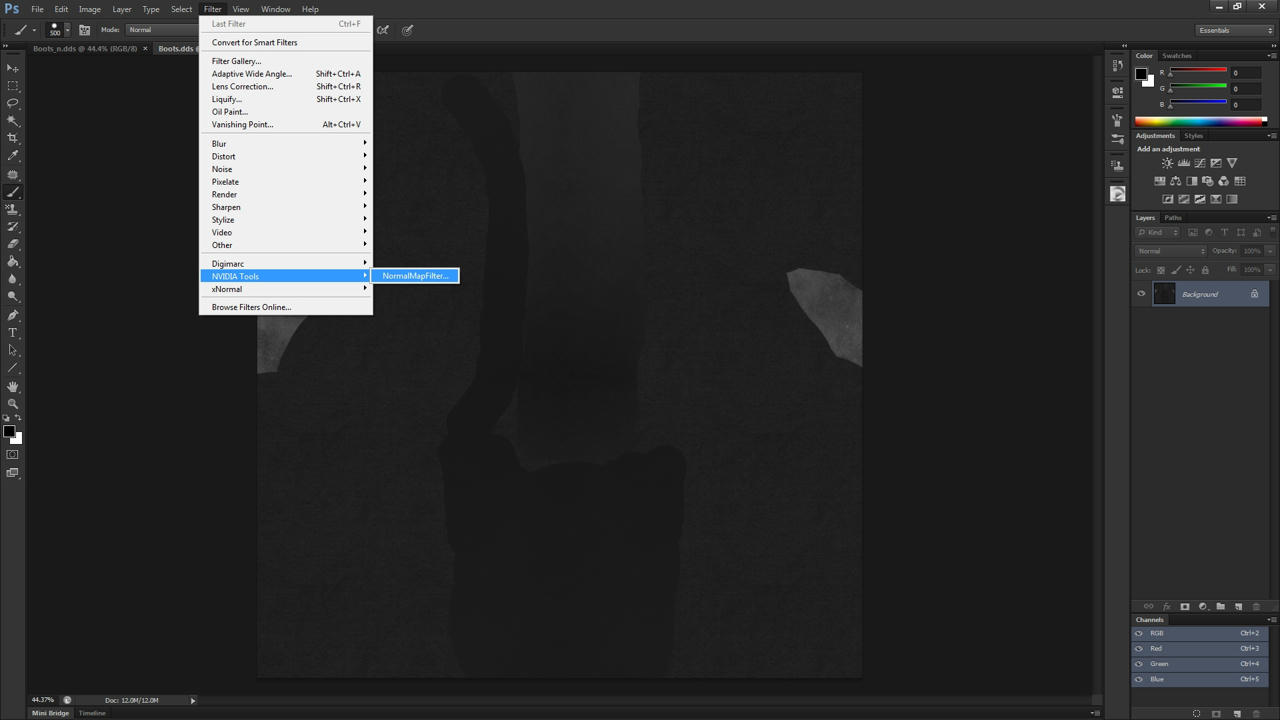This screenshot has height=720, width=1280.
Task: Open the Brush panel toggle icon
Action: [x=85, y=30]
